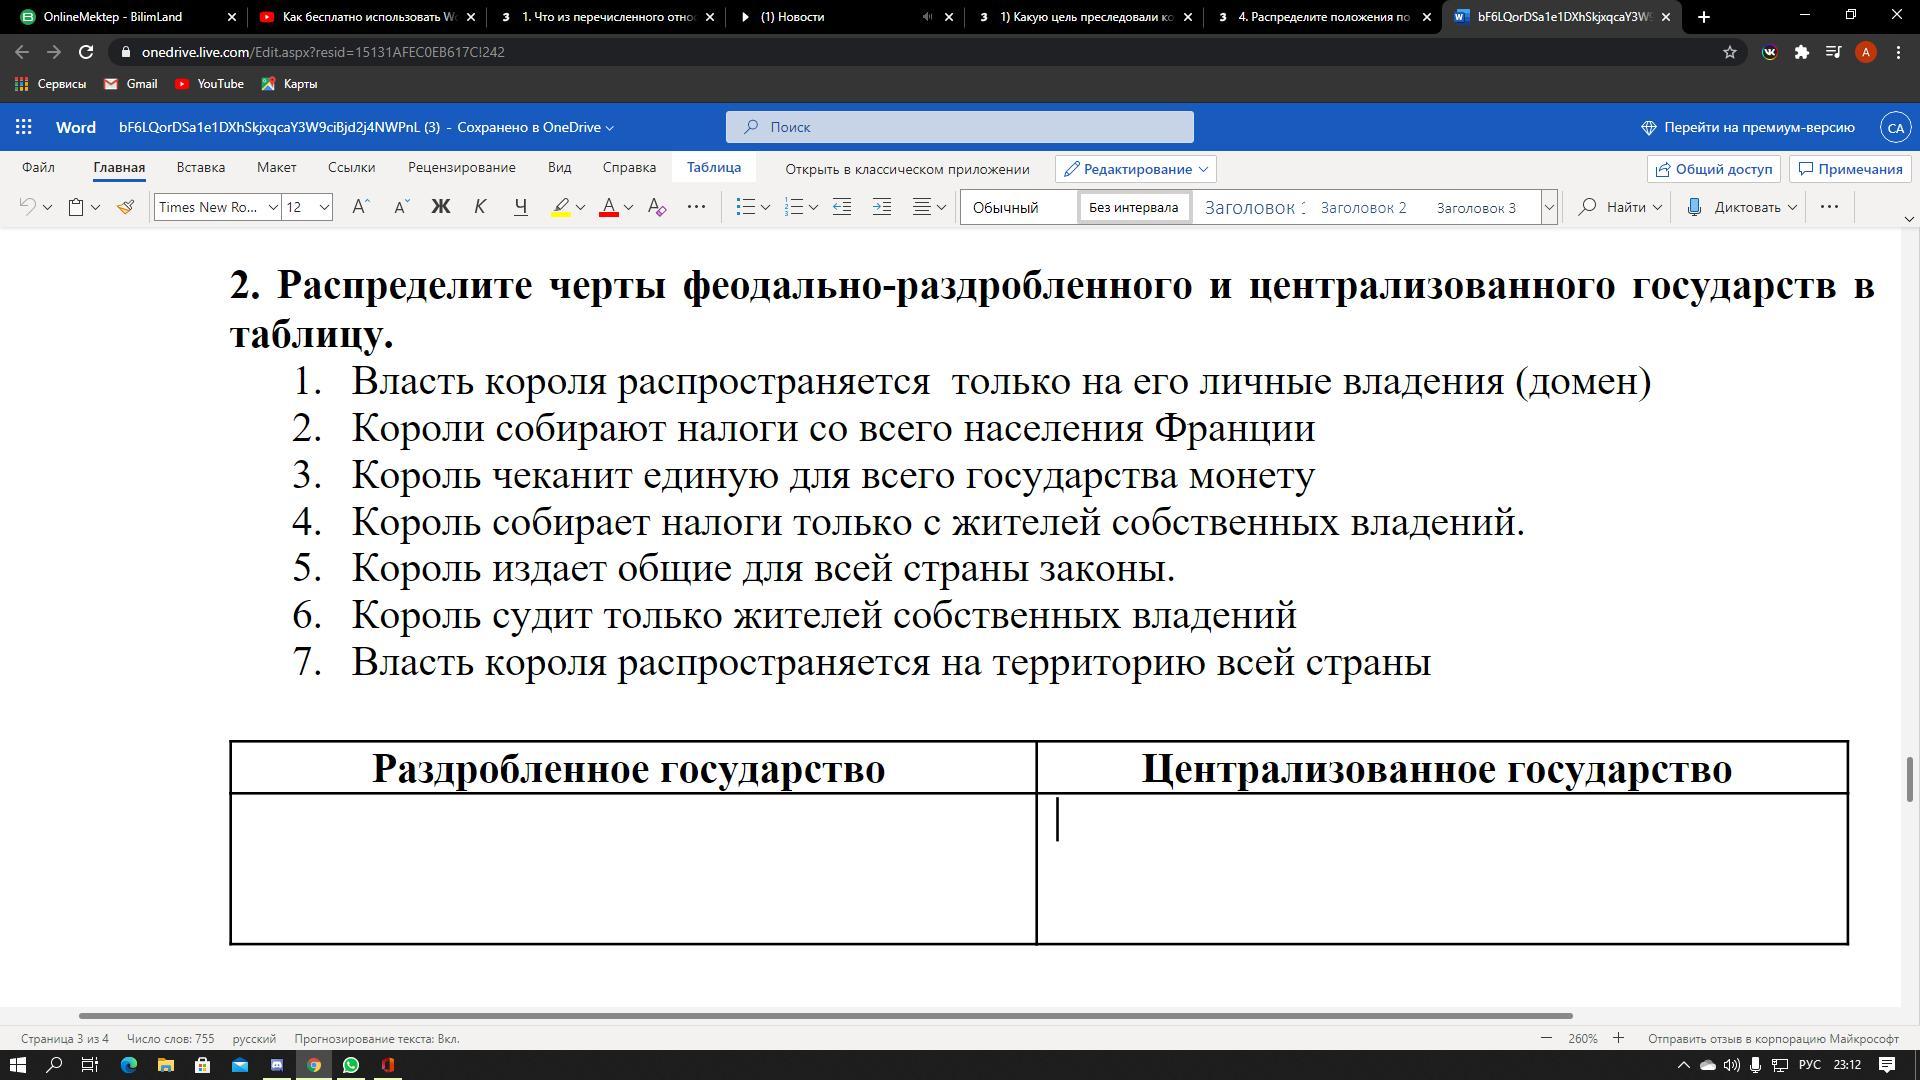The width and height of the screenshot is (1920, 1080).
Task: Open highlight color dropdown arrow
Action: coord(580,207)
